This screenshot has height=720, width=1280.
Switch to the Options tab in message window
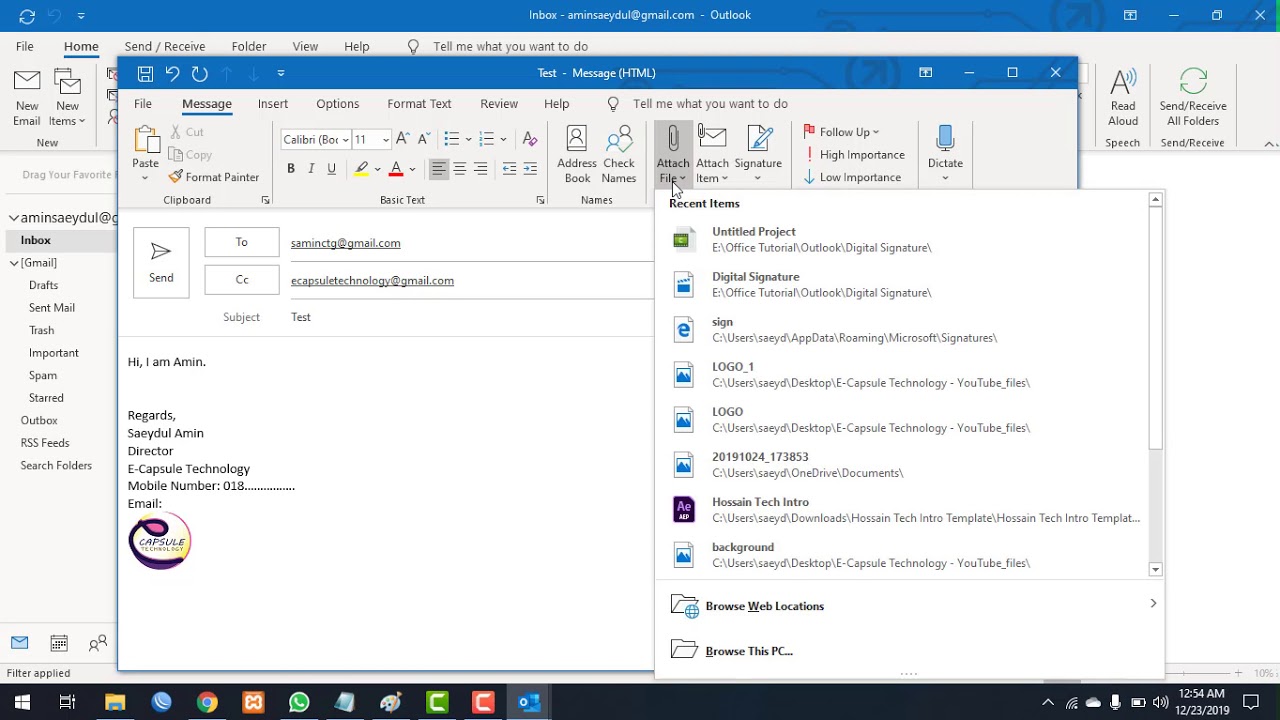(x=338, y=104)
